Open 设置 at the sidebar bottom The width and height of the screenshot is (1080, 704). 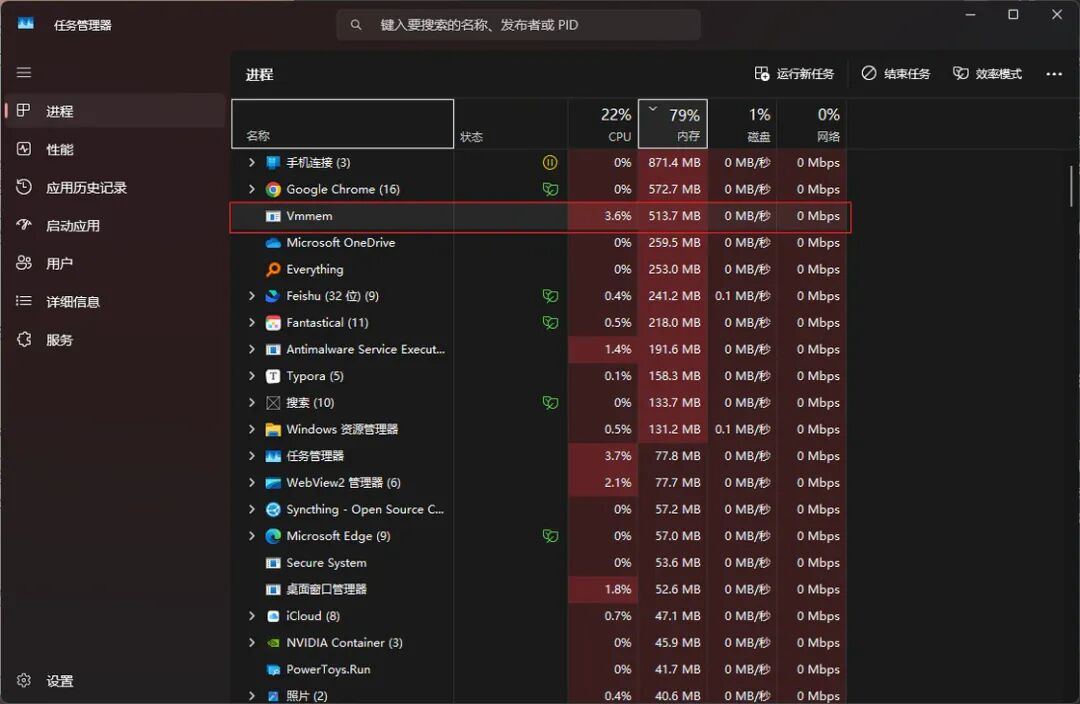pyautogui.click(x=114, y=681)
